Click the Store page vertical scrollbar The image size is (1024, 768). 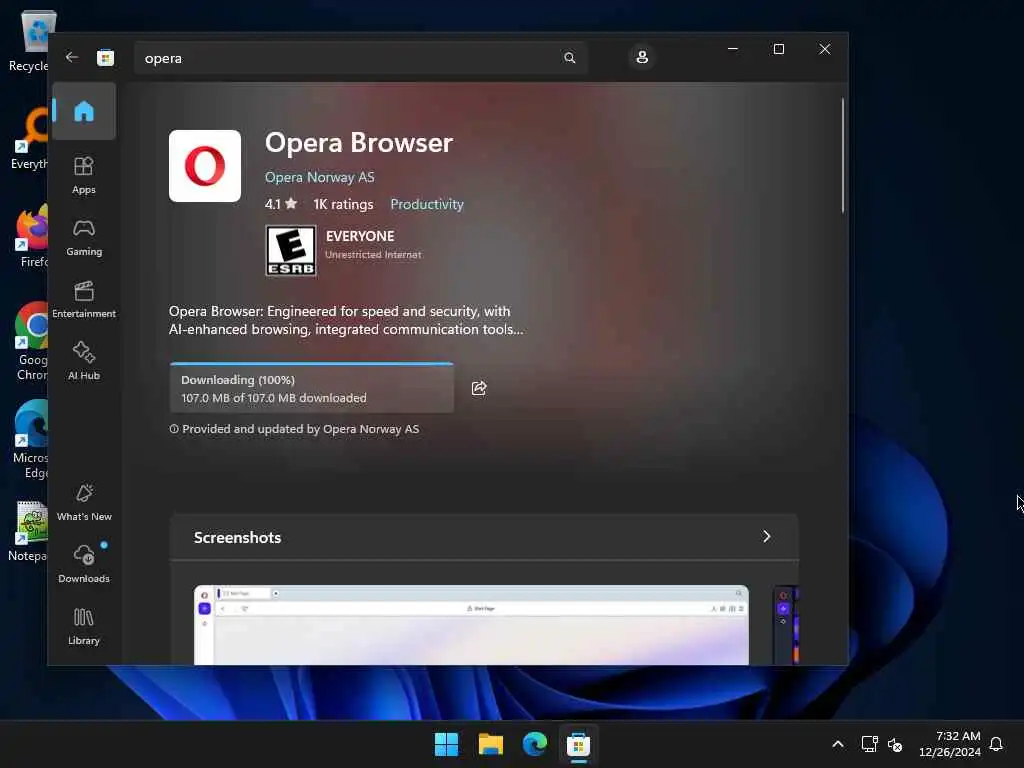(842, 155)
